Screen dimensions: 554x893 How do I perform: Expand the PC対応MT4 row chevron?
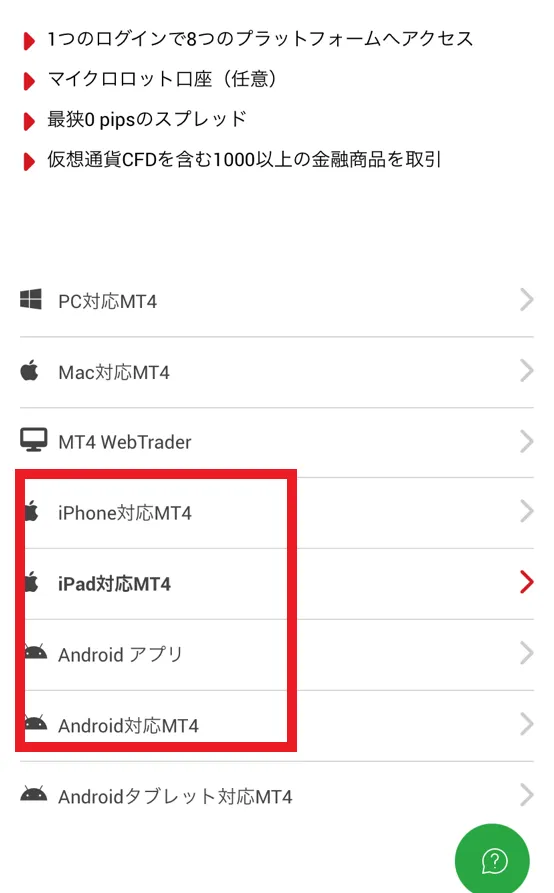pyautogui.click(x=527, y=300)
